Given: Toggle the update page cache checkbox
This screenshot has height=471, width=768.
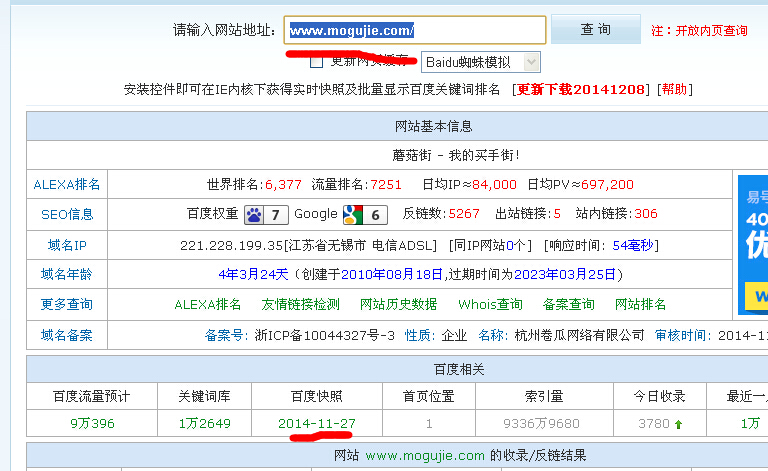Looking at the screenshot, I should 316,62.
